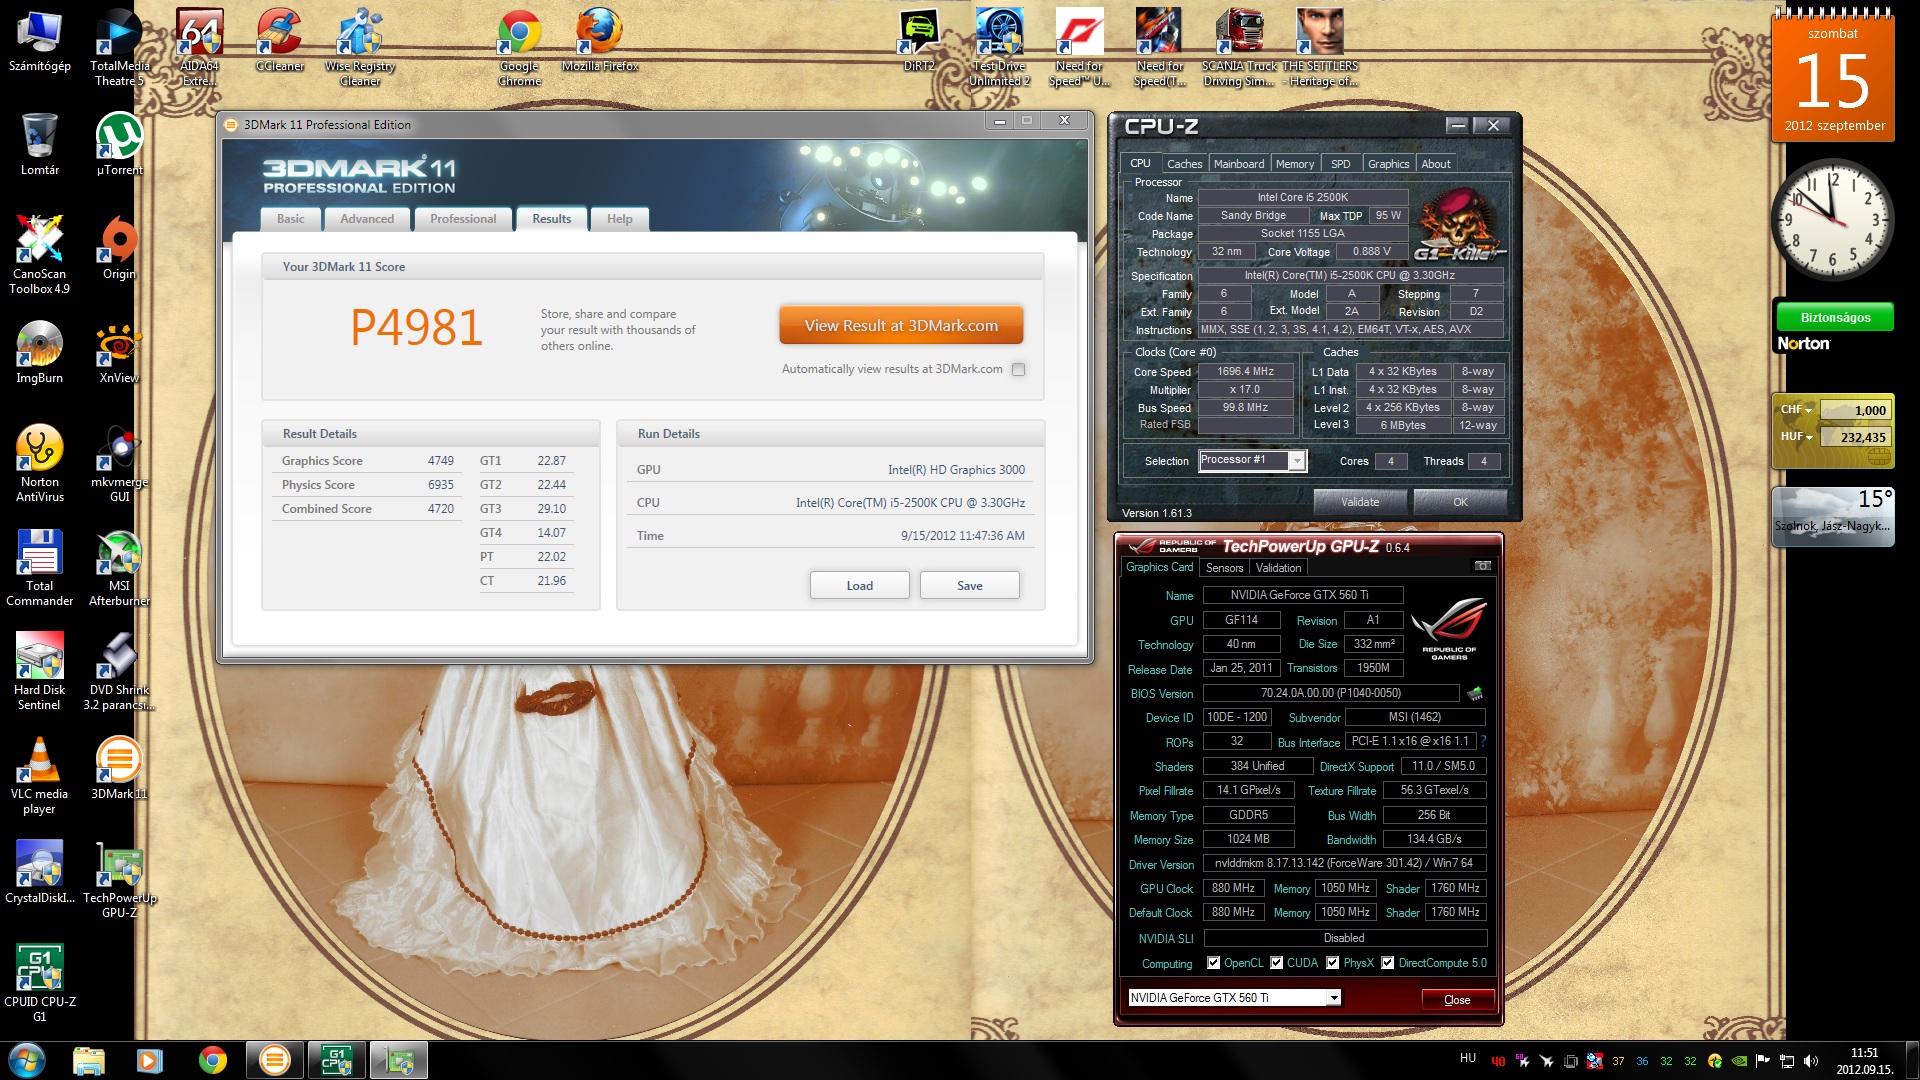Click Load button in Run Details
This screenshot has width=1920, height=1080.
pos(859,586)
